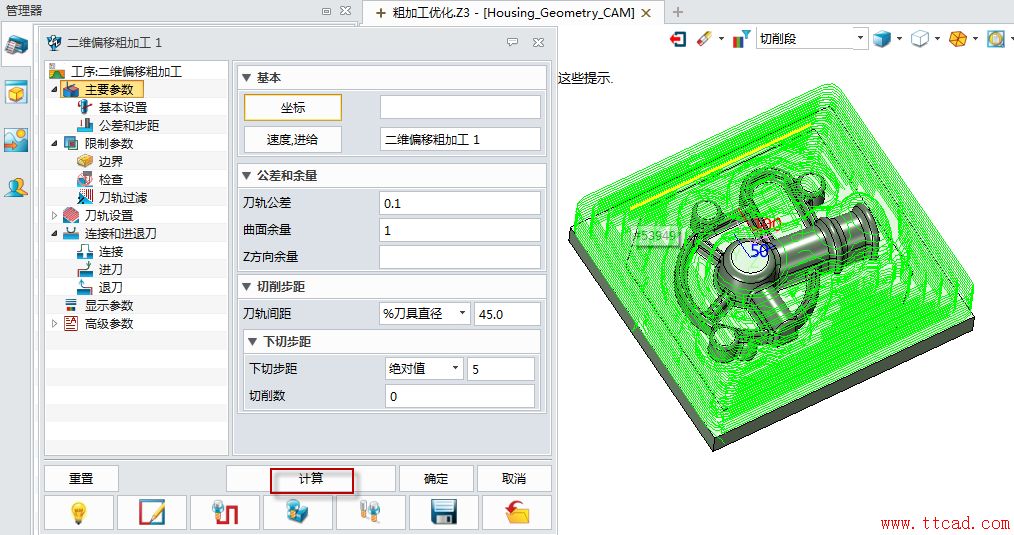Open dropdown arrow beside eraser icon
The width and height of the screenshot is (1014, 535).
point(721,39)
